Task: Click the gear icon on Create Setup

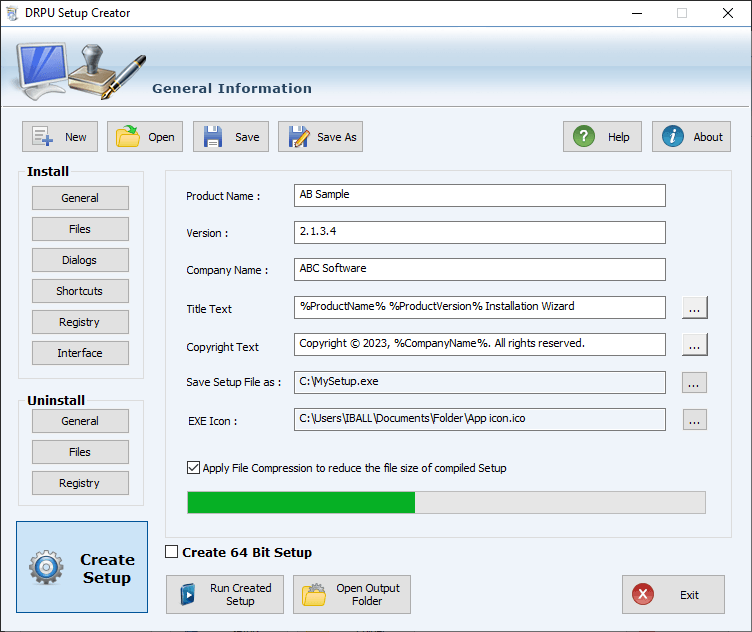Action: 46,567
